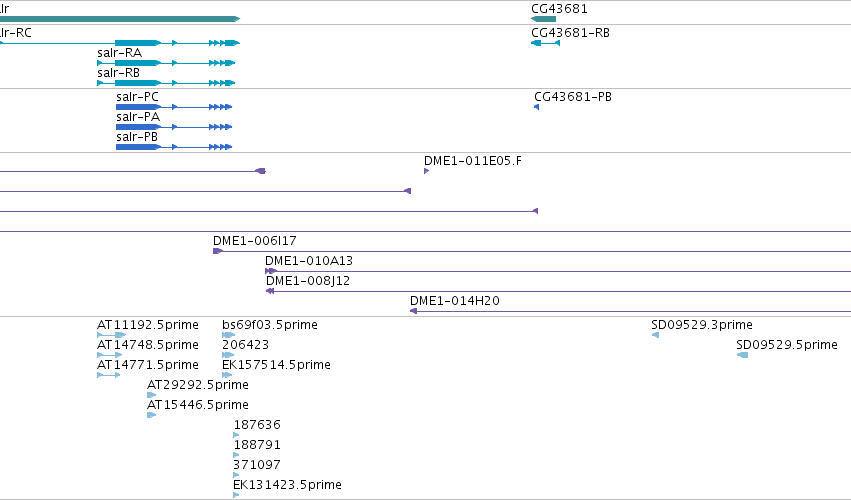The width and height of the screenshot is (851, 500).
Task: Select the SD09529.5prime EST feature
Action: pos(742,355)
